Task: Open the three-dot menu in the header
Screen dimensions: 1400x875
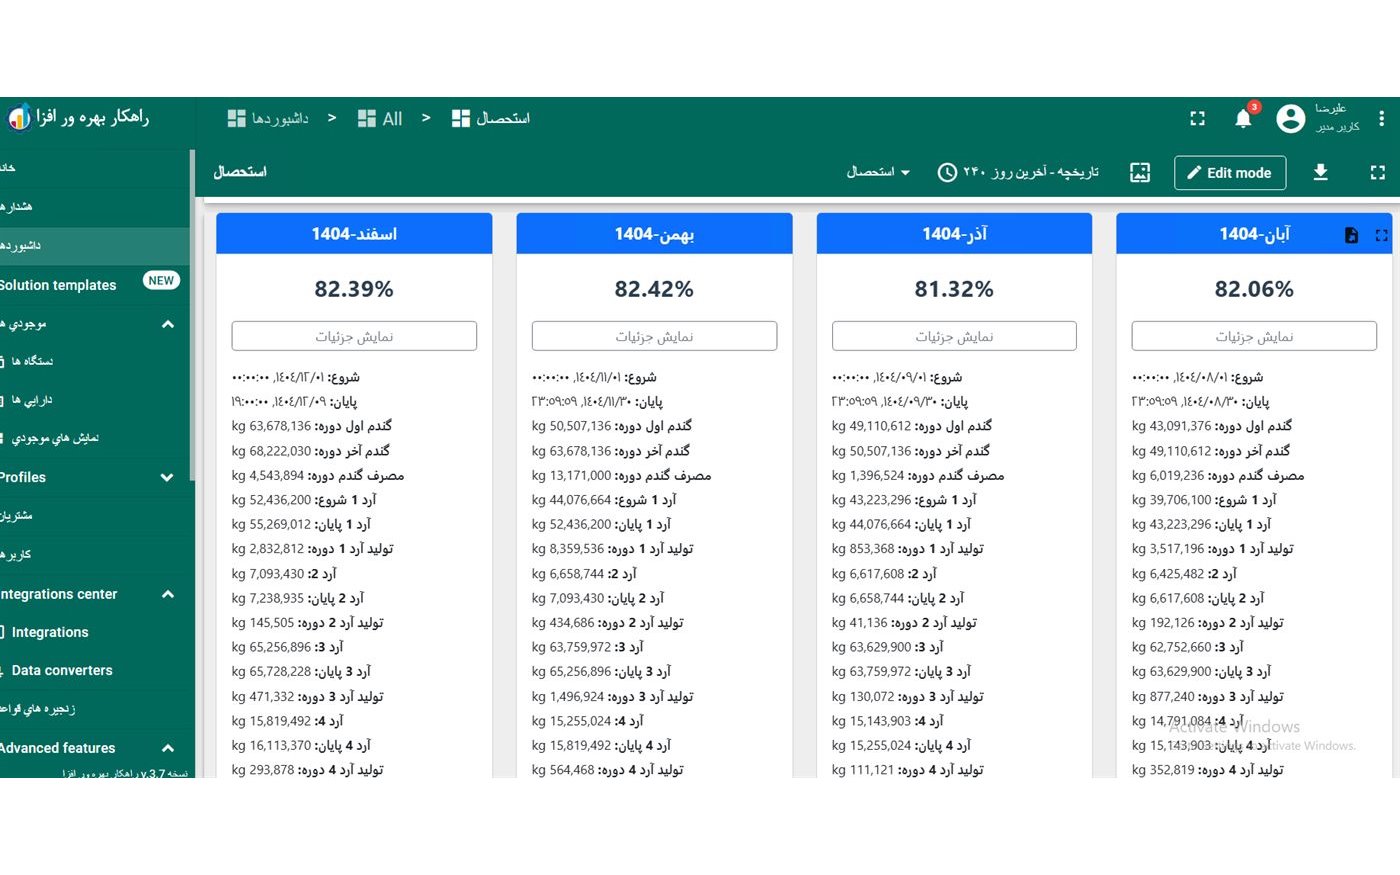Action: pyautogui.click(x=1381, y=118)
